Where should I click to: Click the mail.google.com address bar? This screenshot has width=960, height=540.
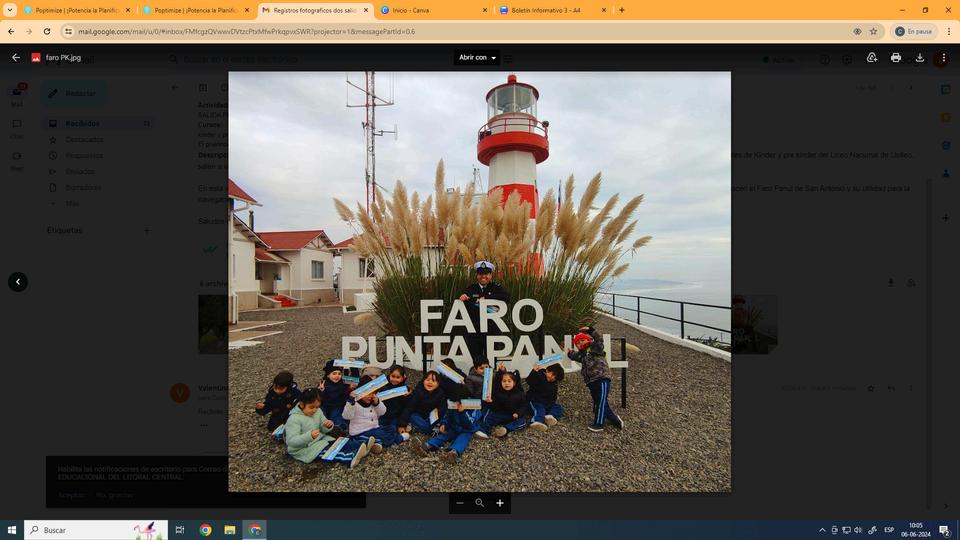[x=459, y=31]
